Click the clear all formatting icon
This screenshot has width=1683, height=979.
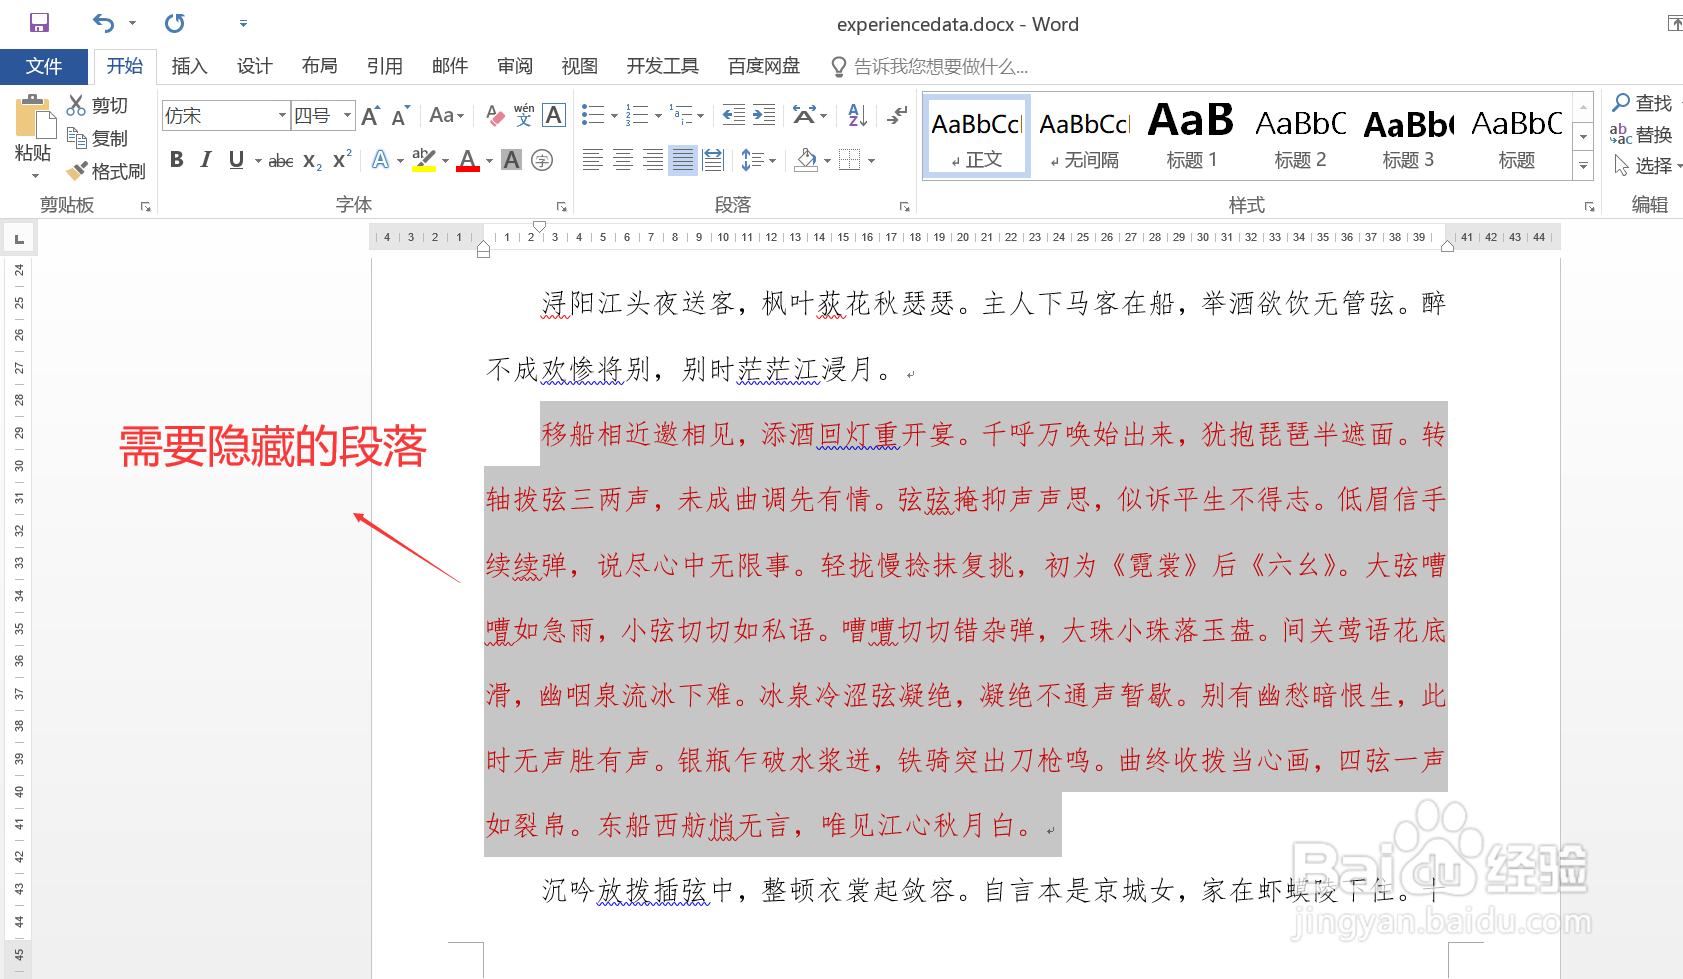[494, 114]
